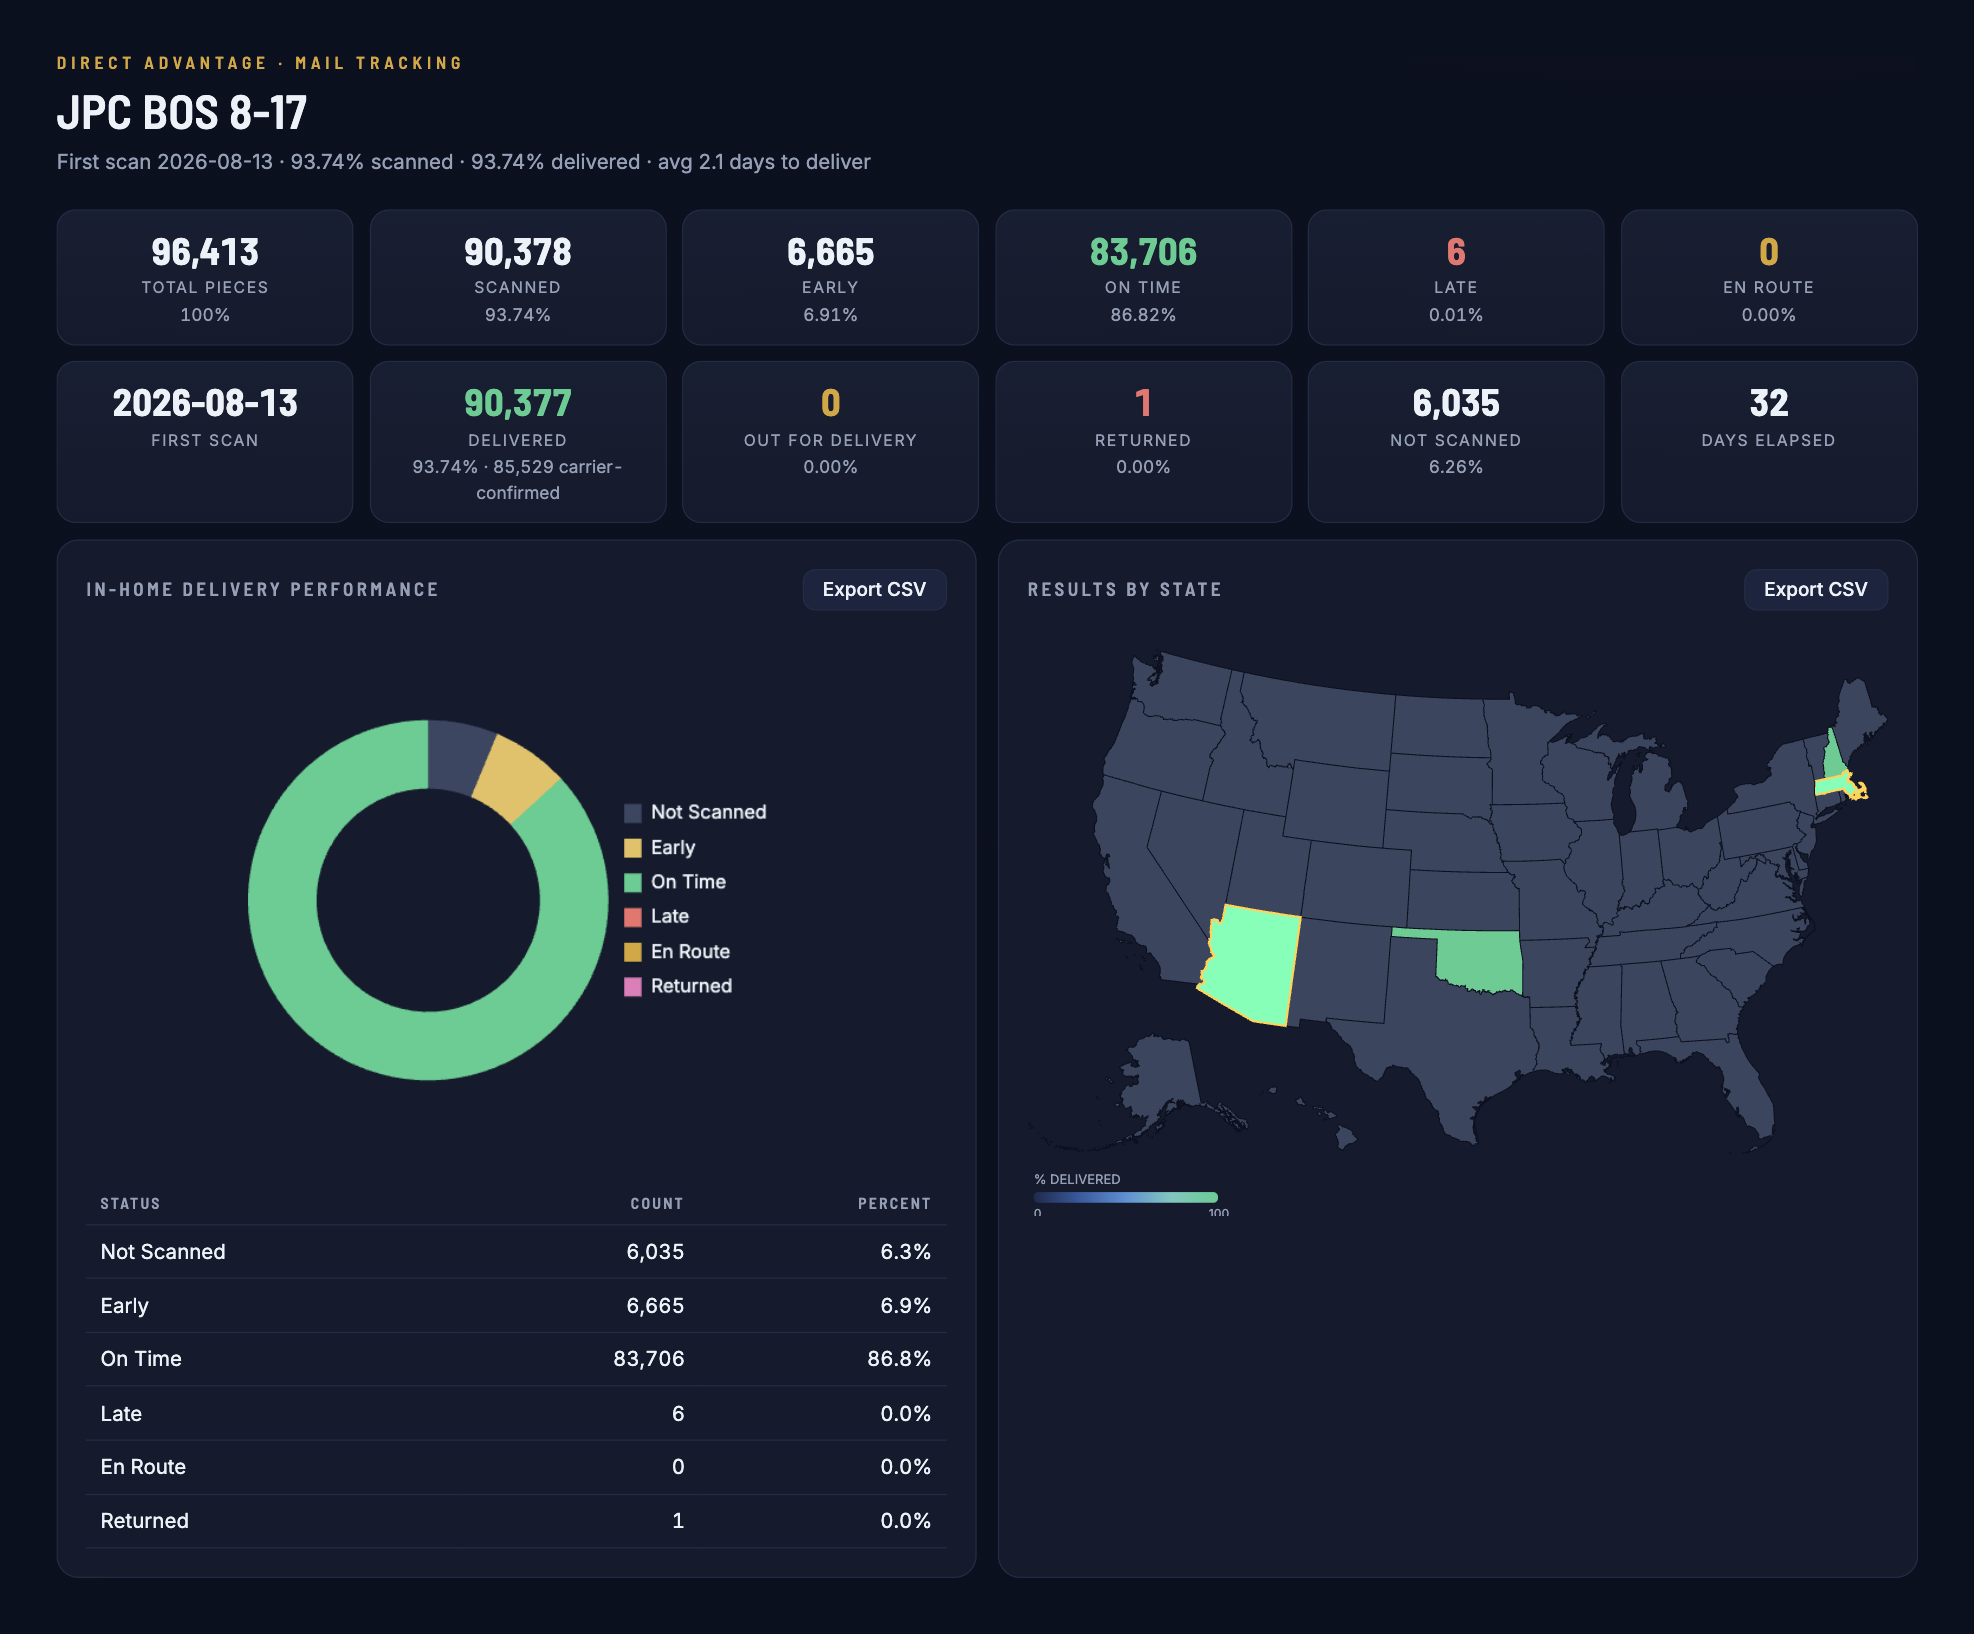Viewport: 1974px width, 1634px height.
Task: Click the In-Home Delivery Performance heading
Action: tap(262, 590)
